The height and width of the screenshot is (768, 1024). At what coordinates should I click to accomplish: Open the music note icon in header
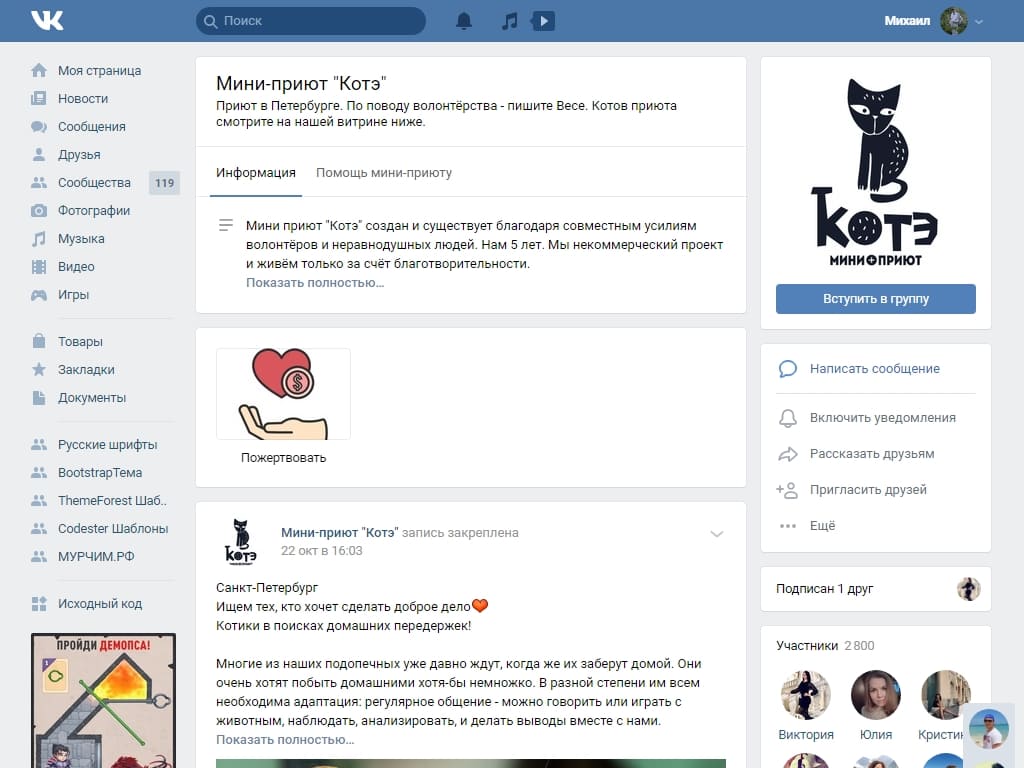(x=510, y=21)
